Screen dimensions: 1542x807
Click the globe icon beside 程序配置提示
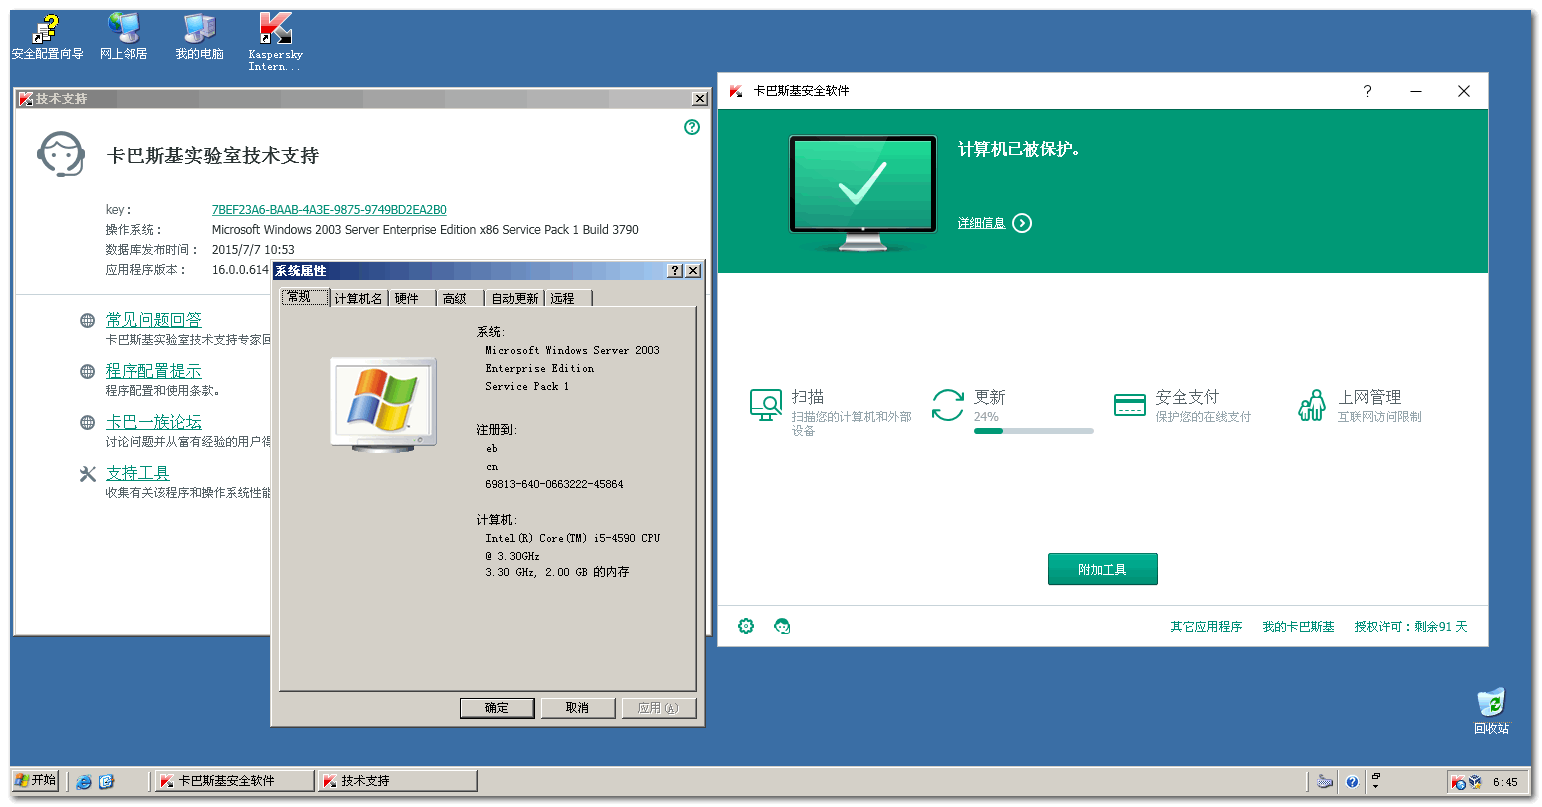click(x=88, y=372)
